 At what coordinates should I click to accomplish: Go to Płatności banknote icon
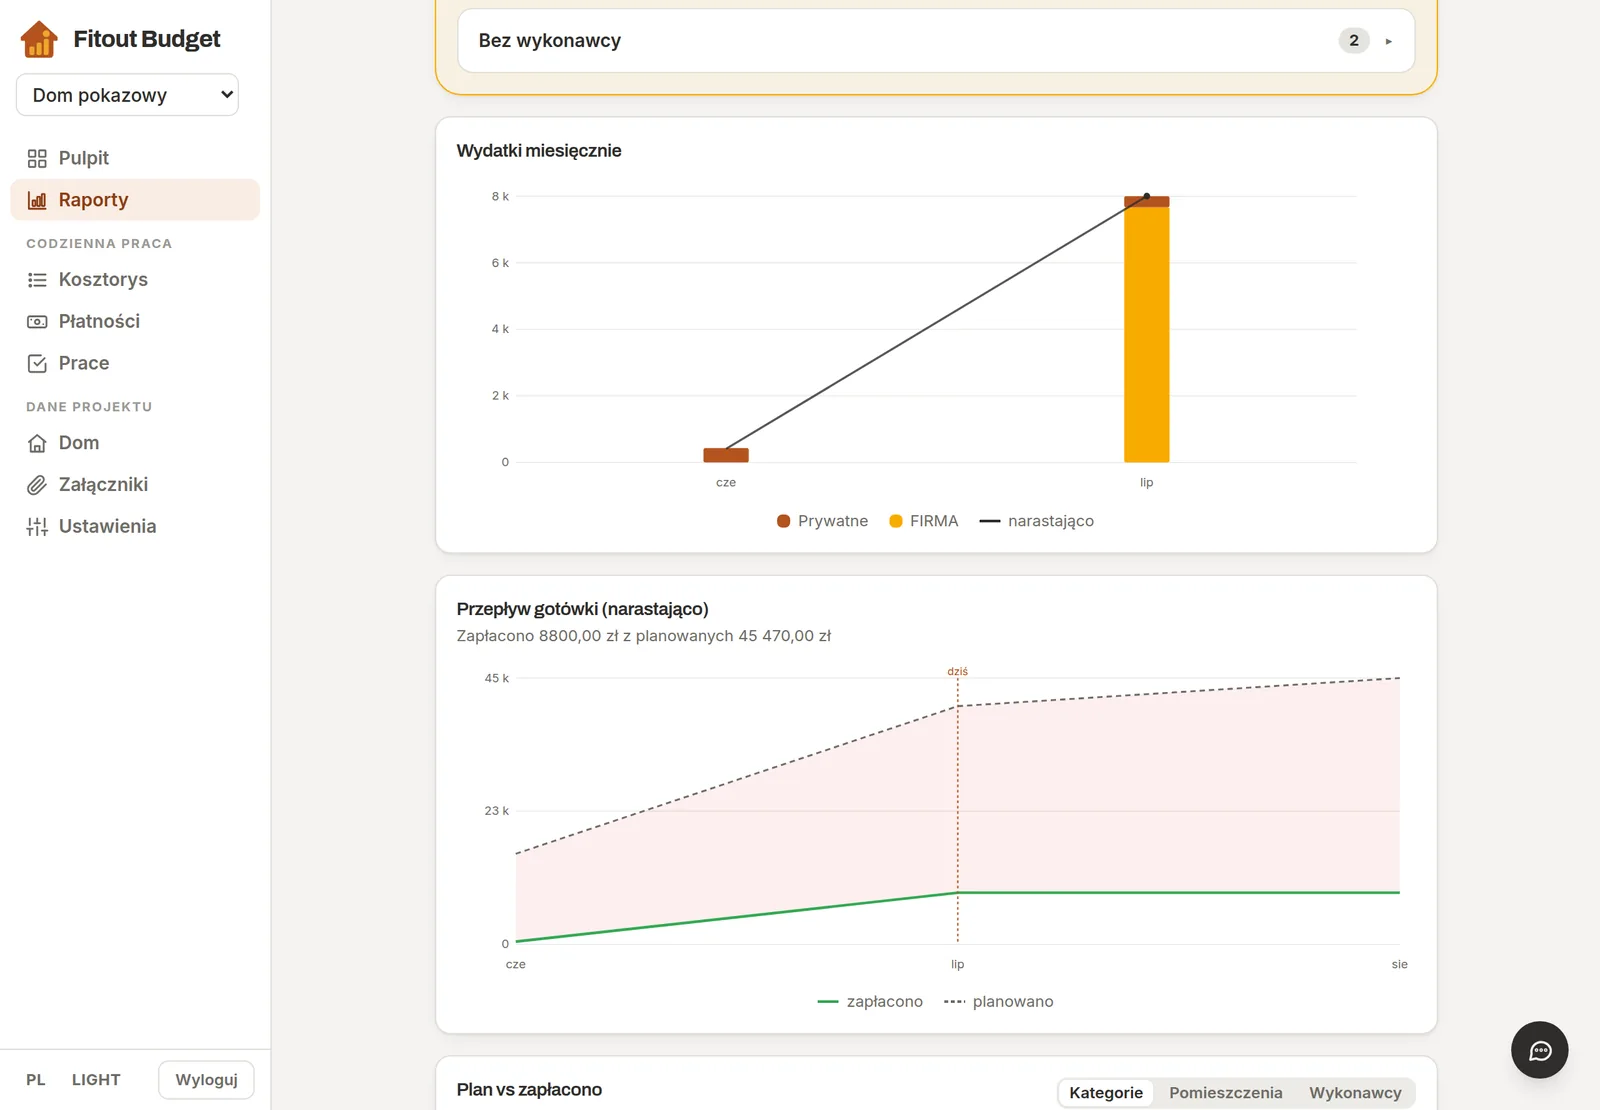(x=37, y=322)
